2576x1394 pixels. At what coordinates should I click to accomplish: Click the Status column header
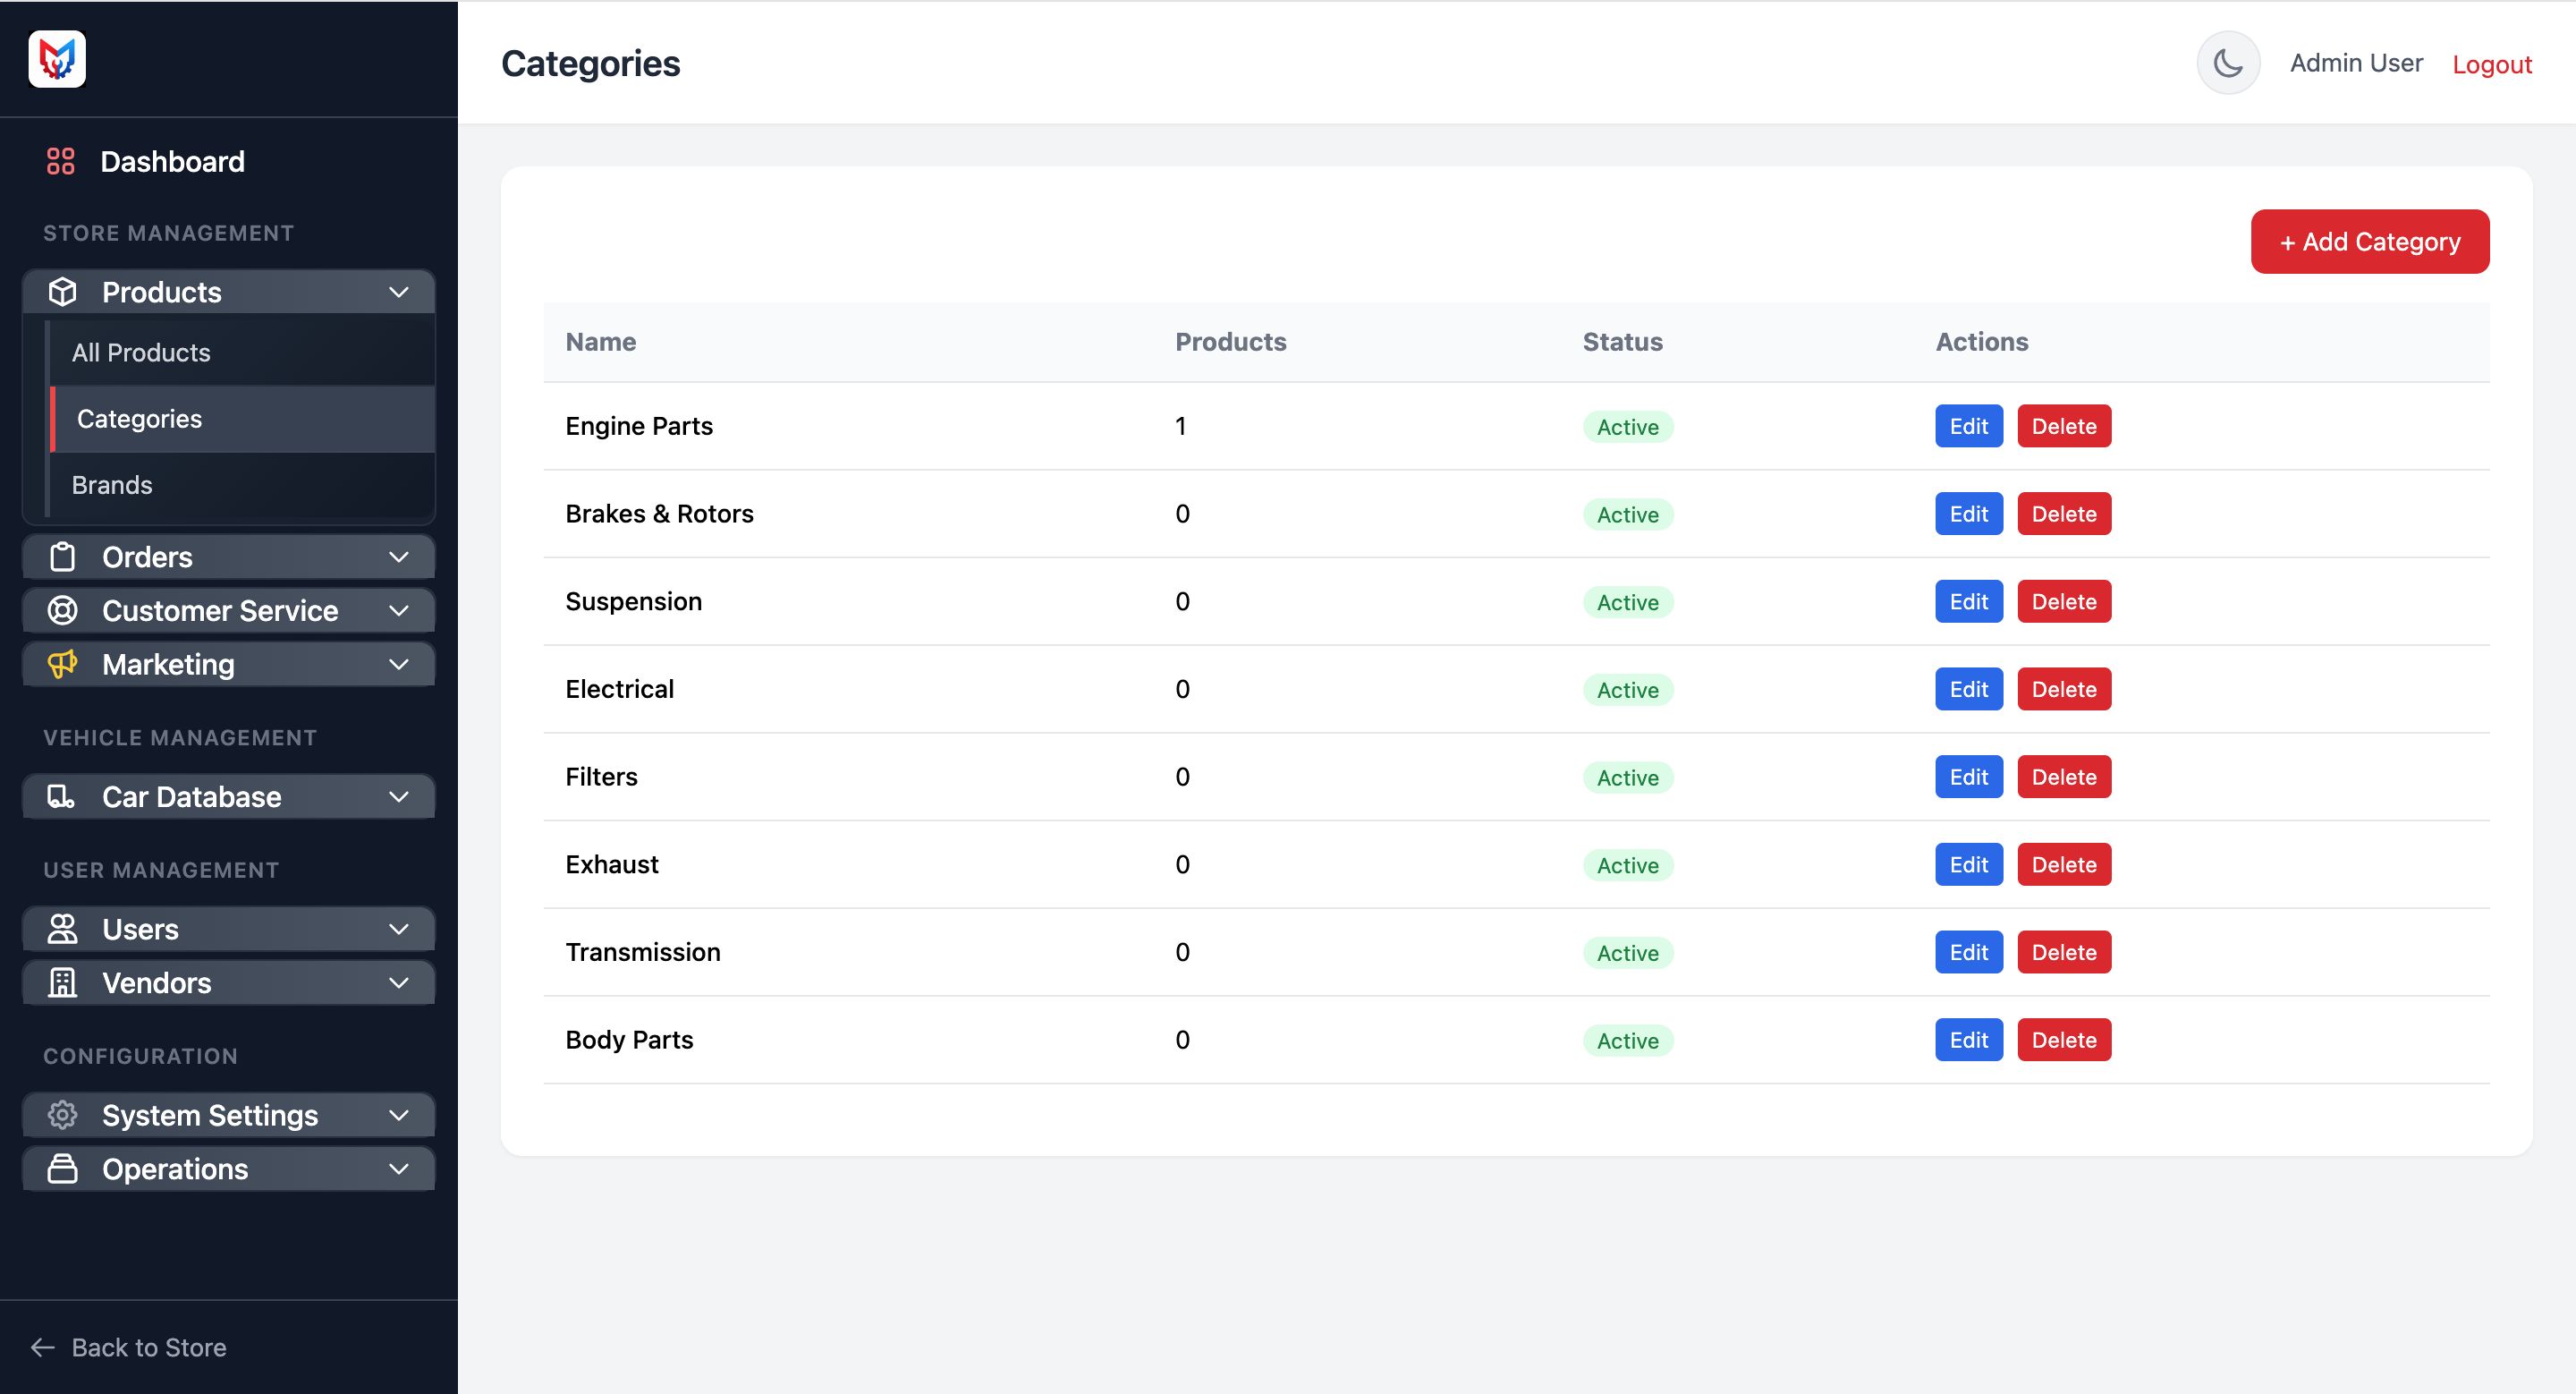(1622, 342)
